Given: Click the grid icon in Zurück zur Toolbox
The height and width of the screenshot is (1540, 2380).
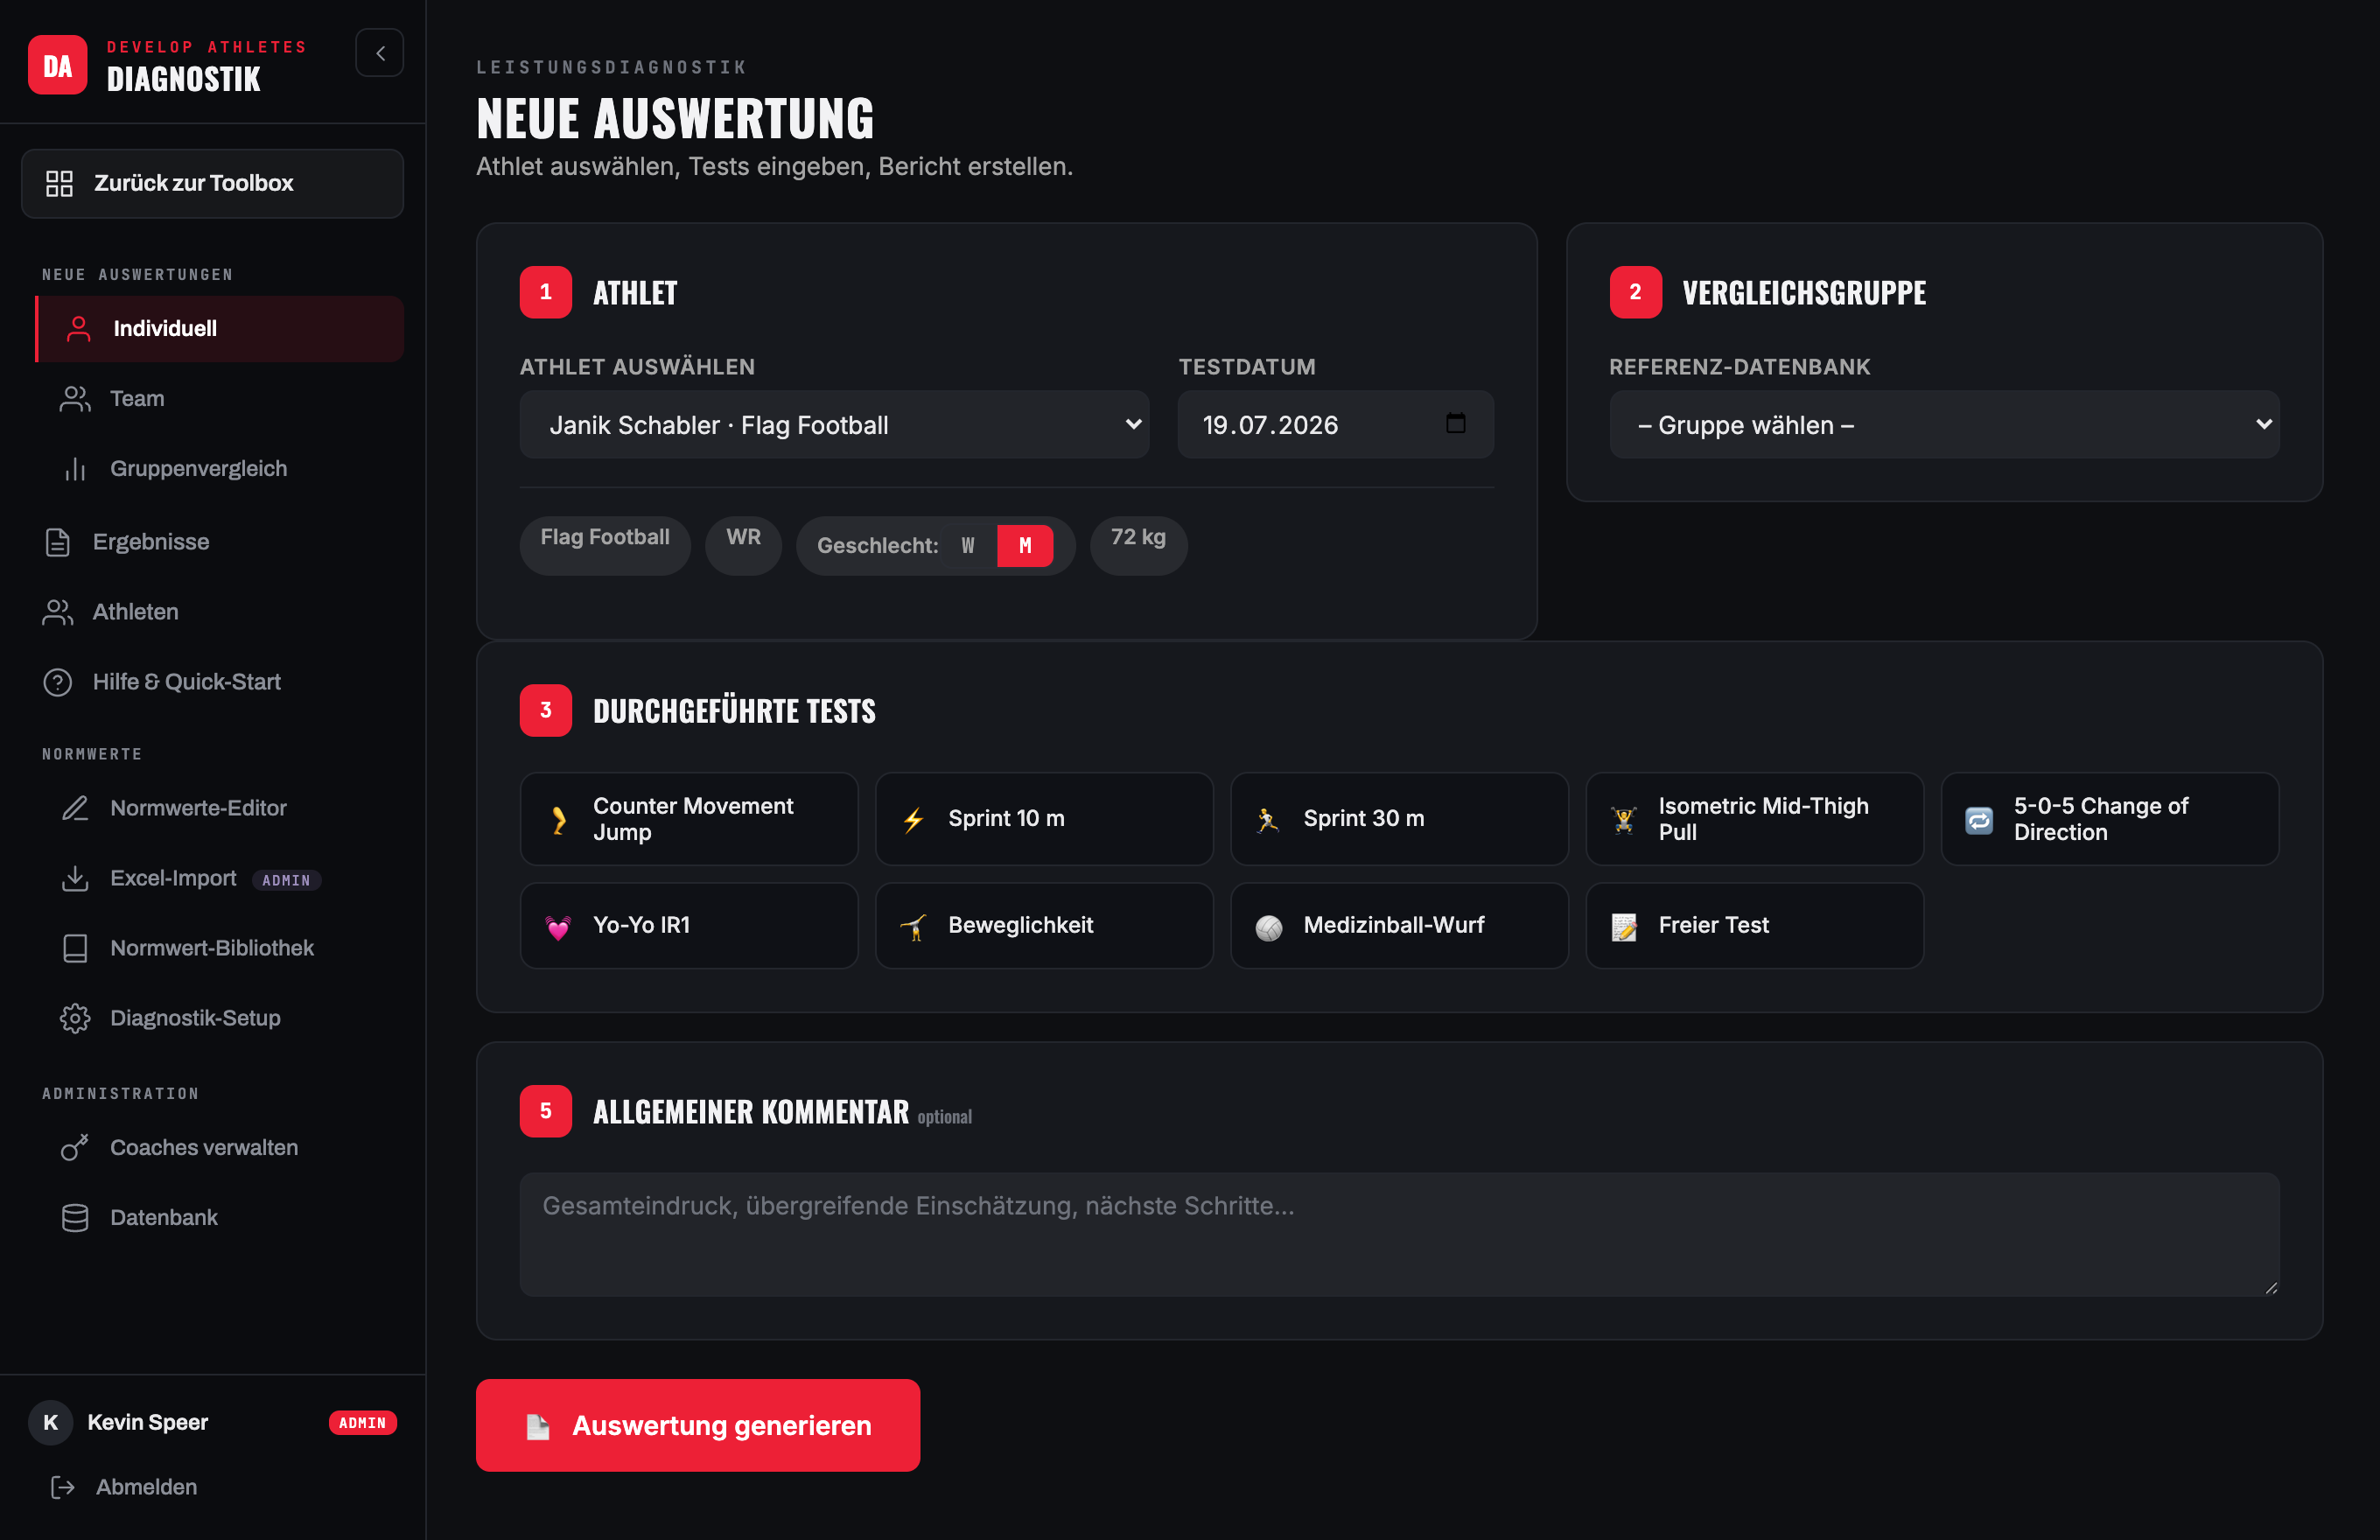Looking at the screenshot, I should click(59, 183).
